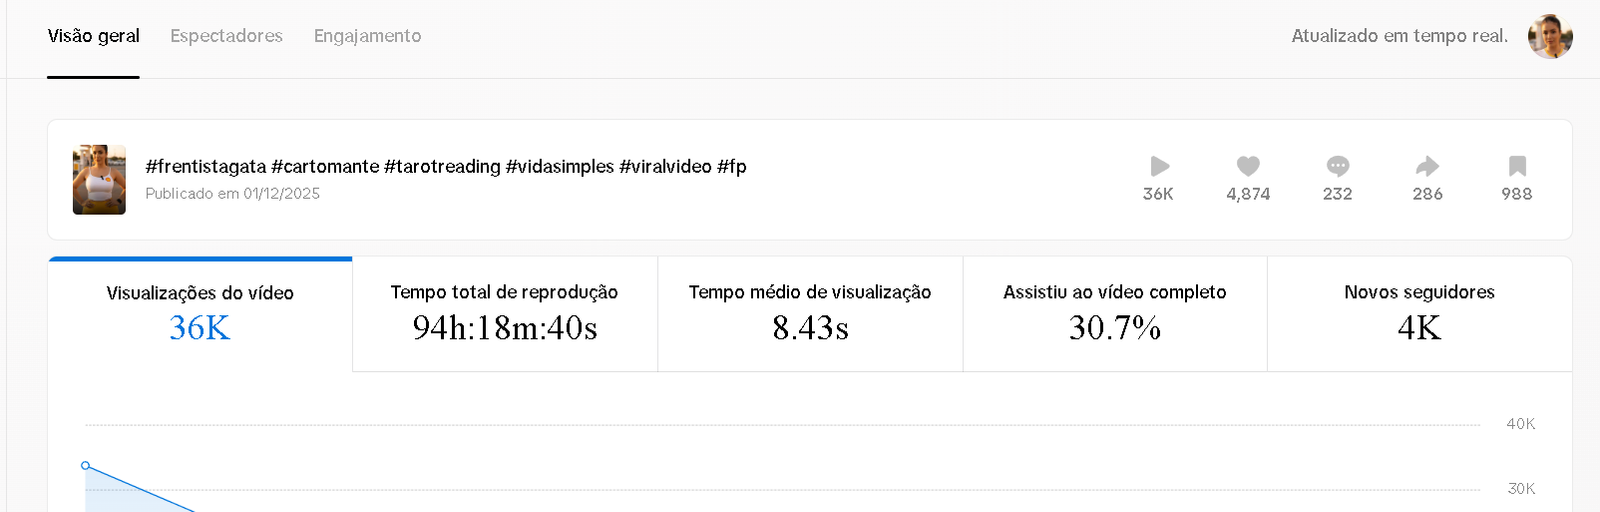Click the 'Publicado em 01/12/2025' date text
1600x512 pixels.
click(x=232, y=194)
